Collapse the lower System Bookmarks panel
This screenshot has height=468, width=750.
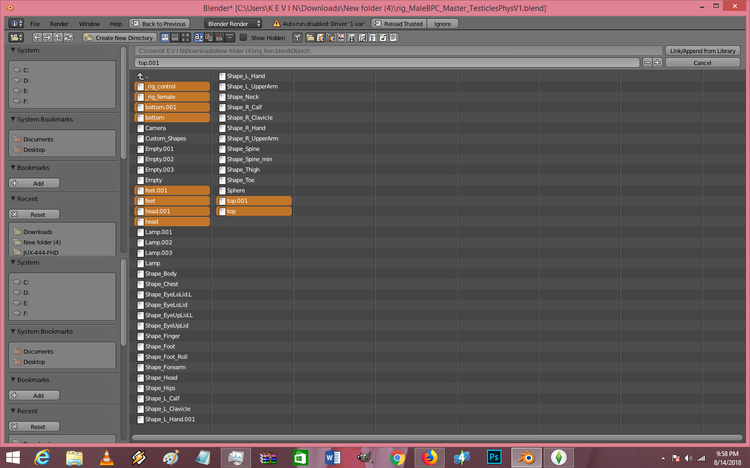pos(13,331)
